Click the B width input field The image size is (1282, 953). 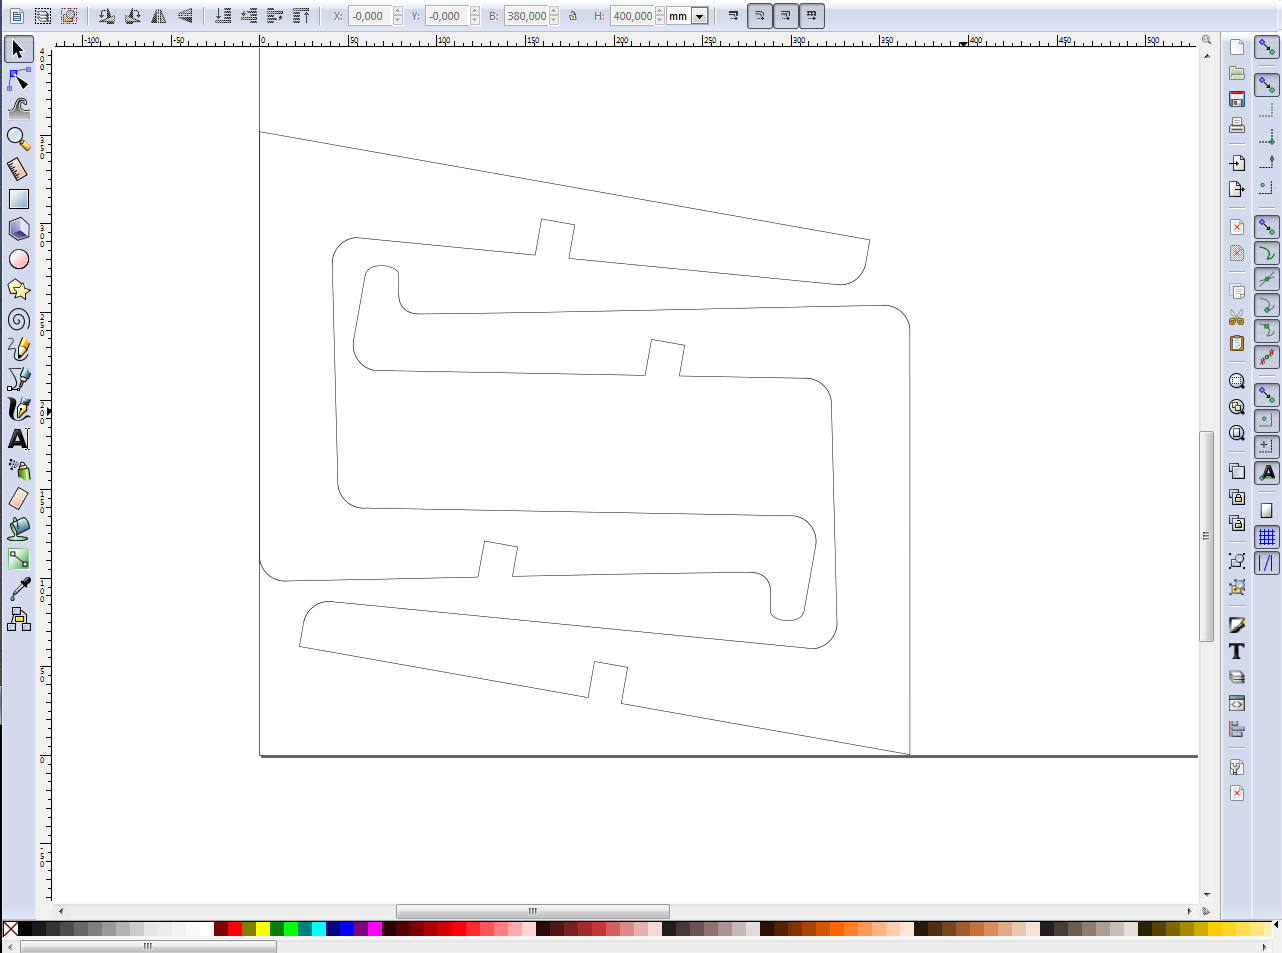526,16
